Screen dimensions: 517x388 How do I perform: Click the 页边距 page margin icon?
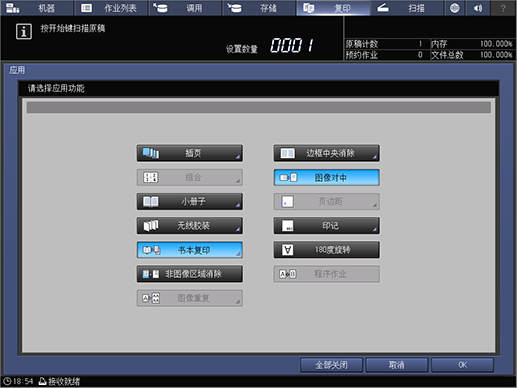(287, 201)
